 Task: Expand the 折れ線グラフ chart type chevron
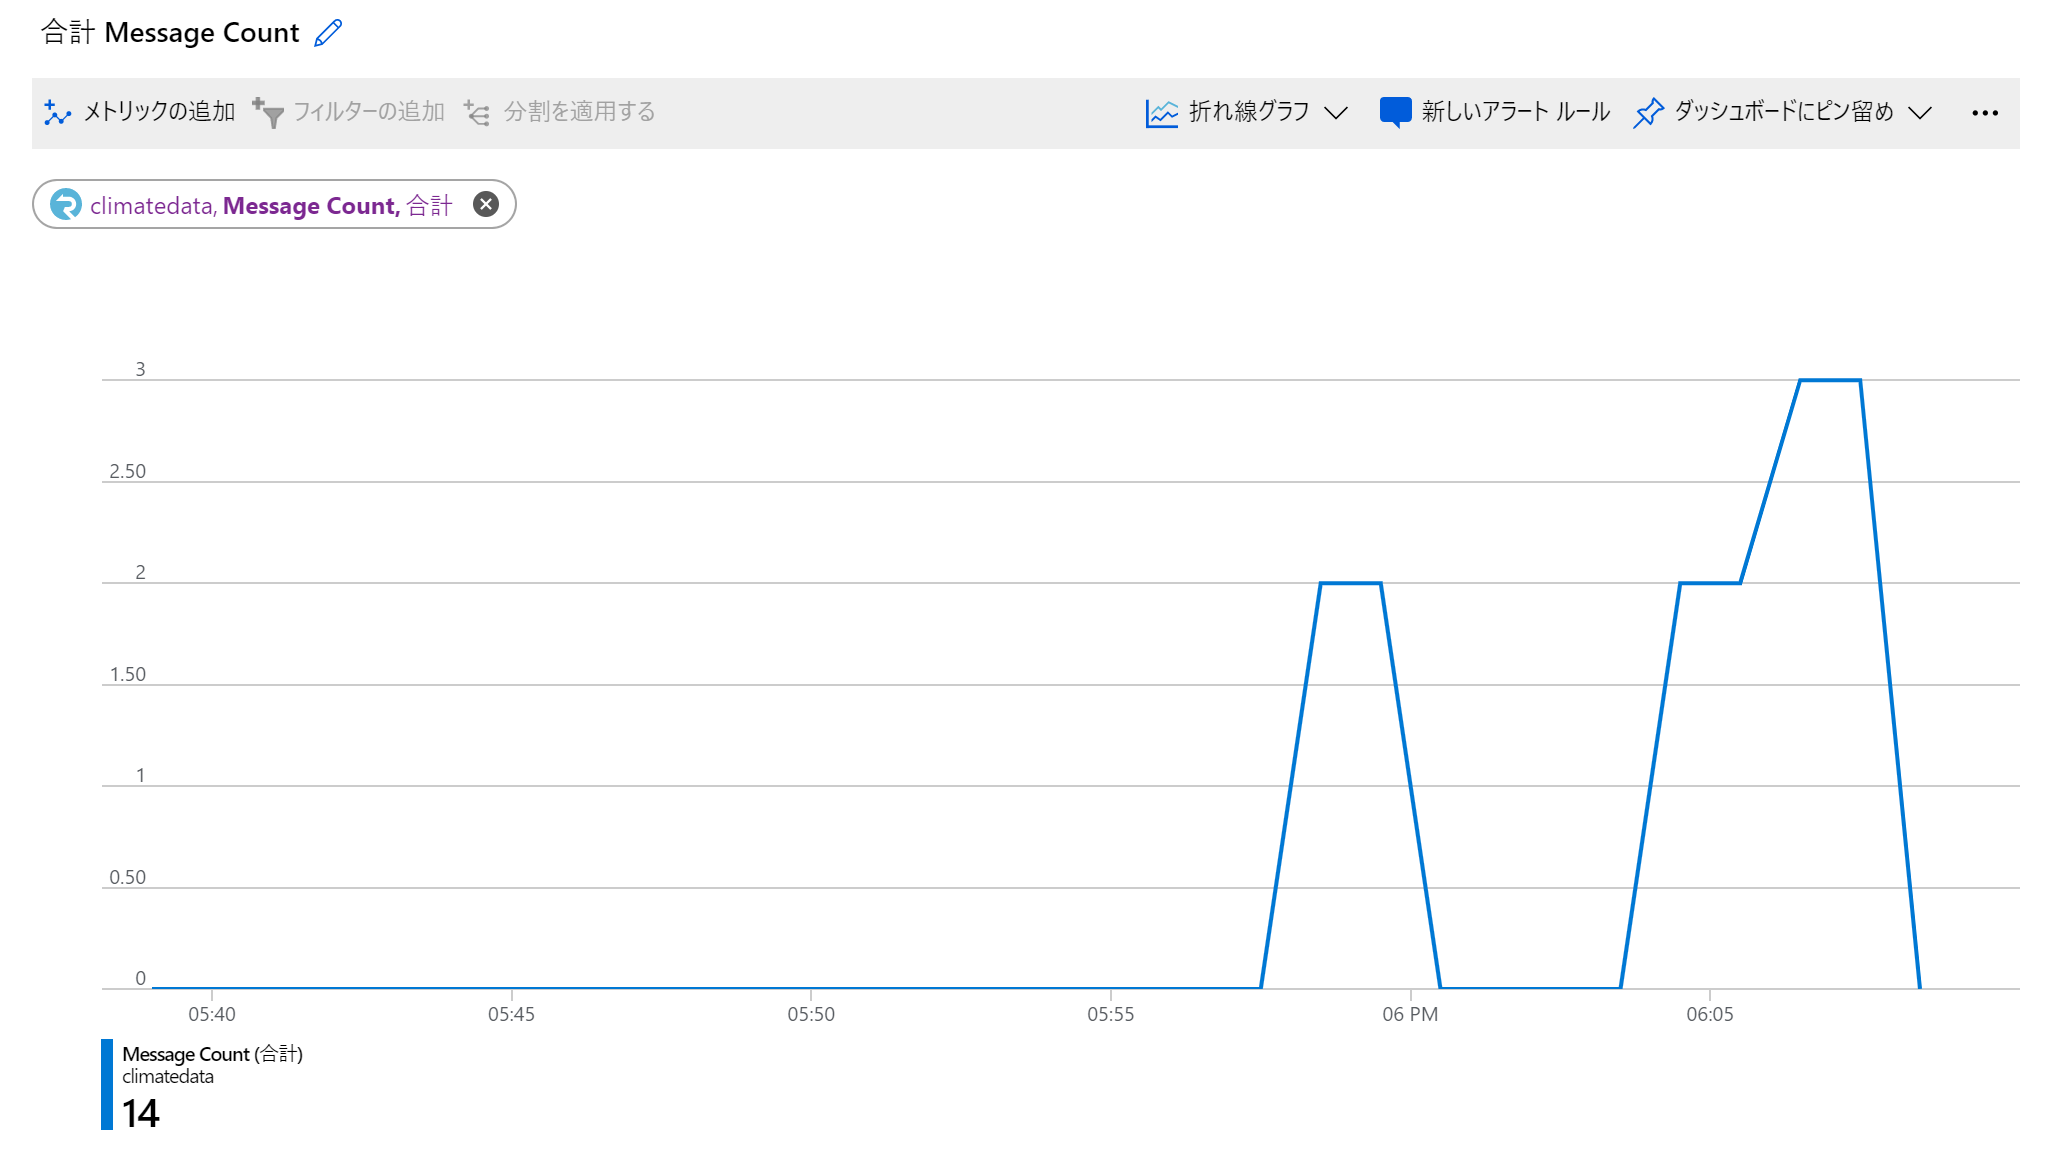pyautogui.click(x=1336, y=112)
